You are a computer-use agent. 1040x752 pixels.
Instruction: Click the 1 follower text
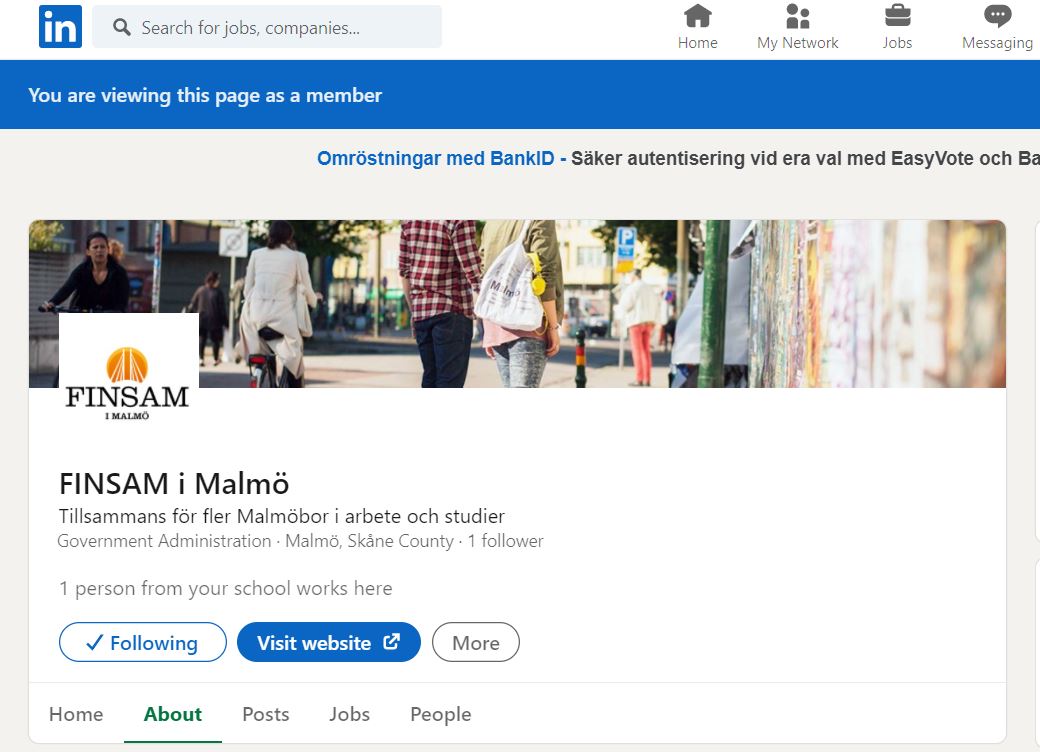(x=505, y=541)
